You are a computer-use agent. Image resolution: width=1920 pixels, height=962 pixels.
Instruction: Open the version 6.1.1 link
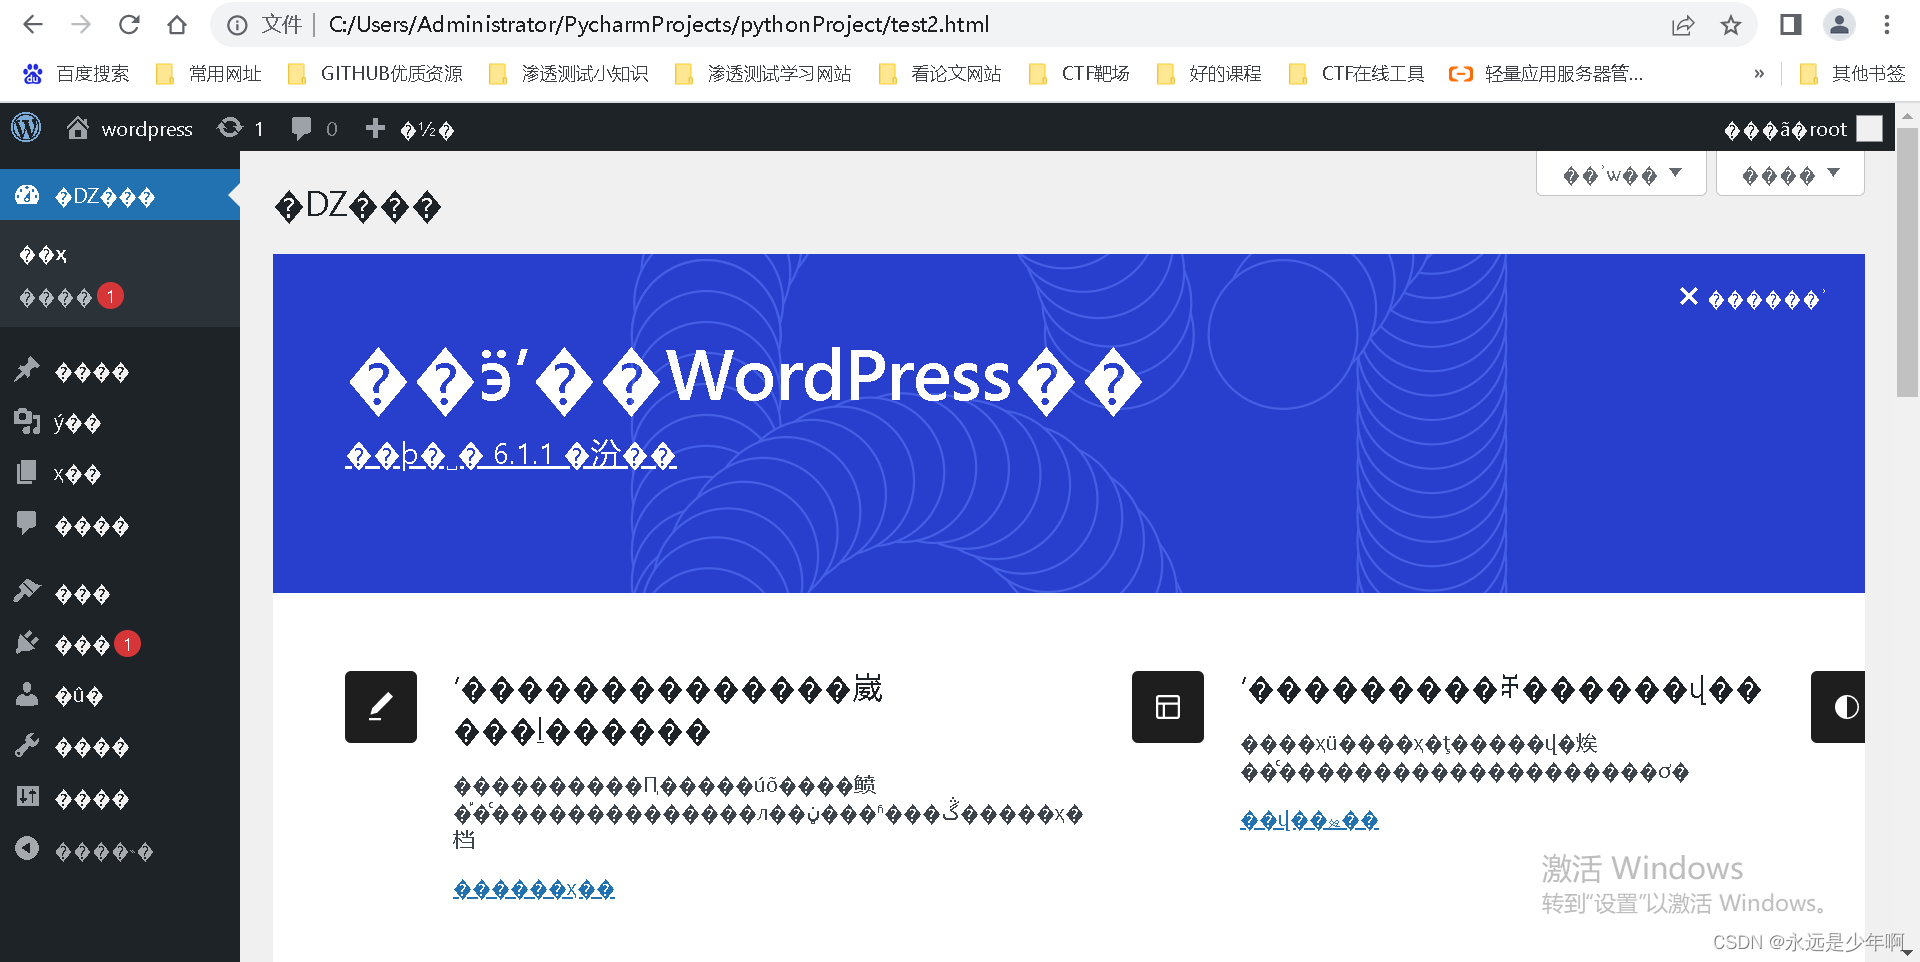511,455
